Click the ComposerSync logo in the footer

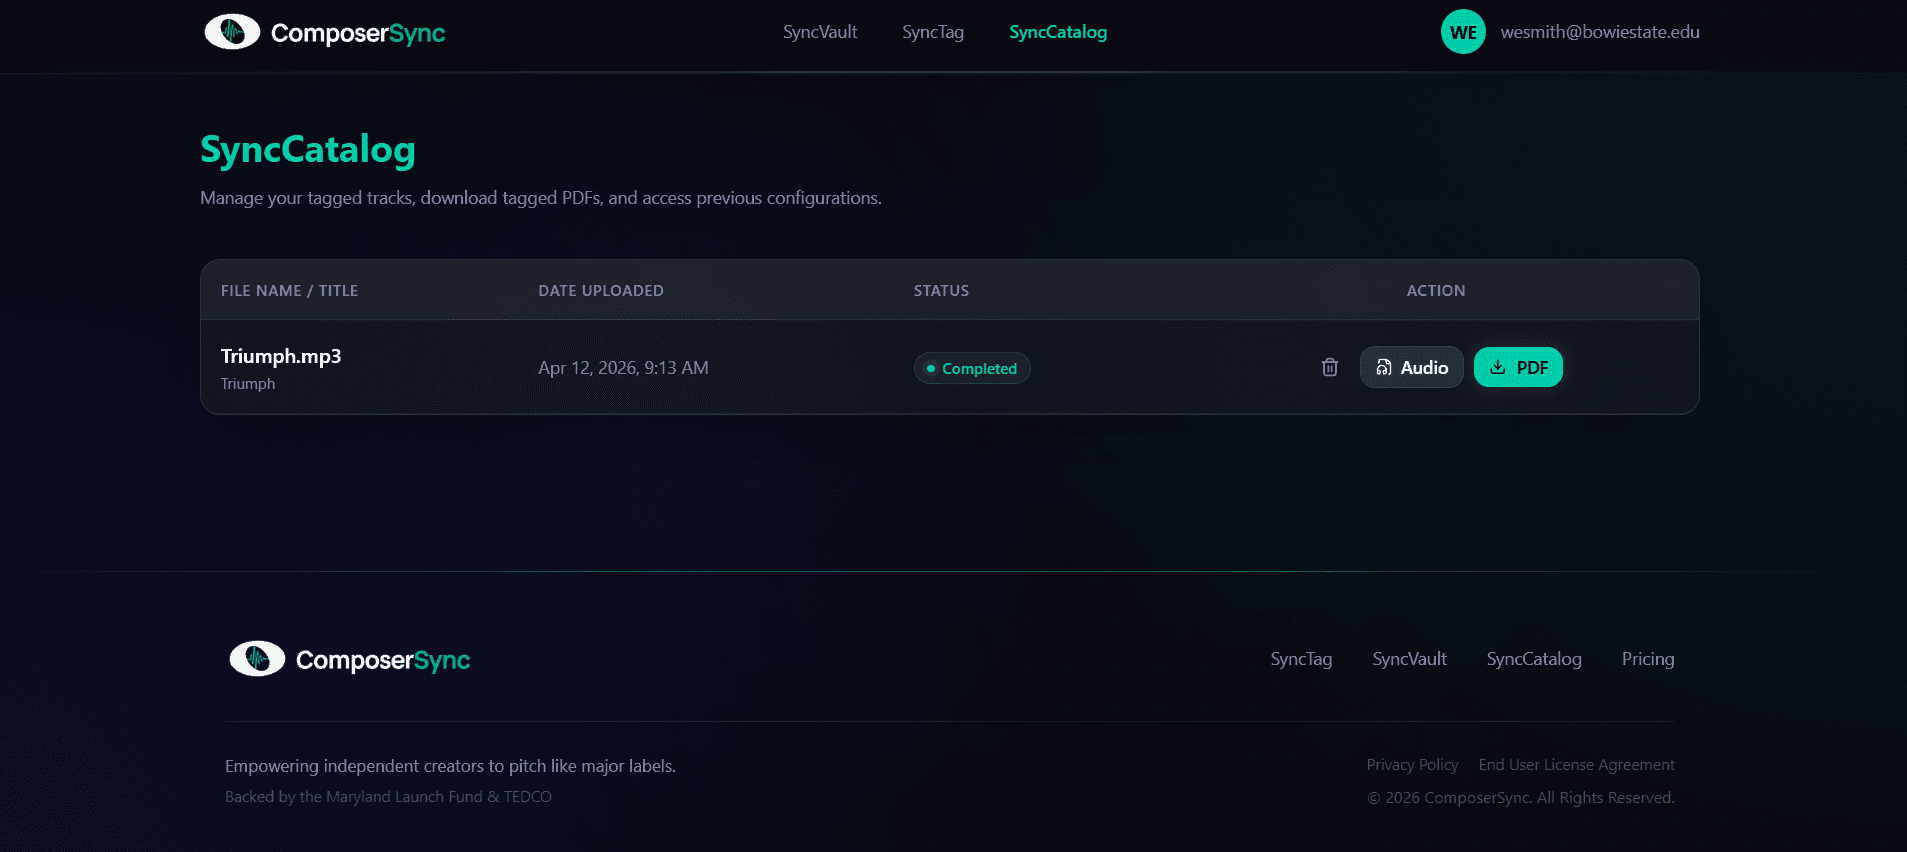pos(350,659)
